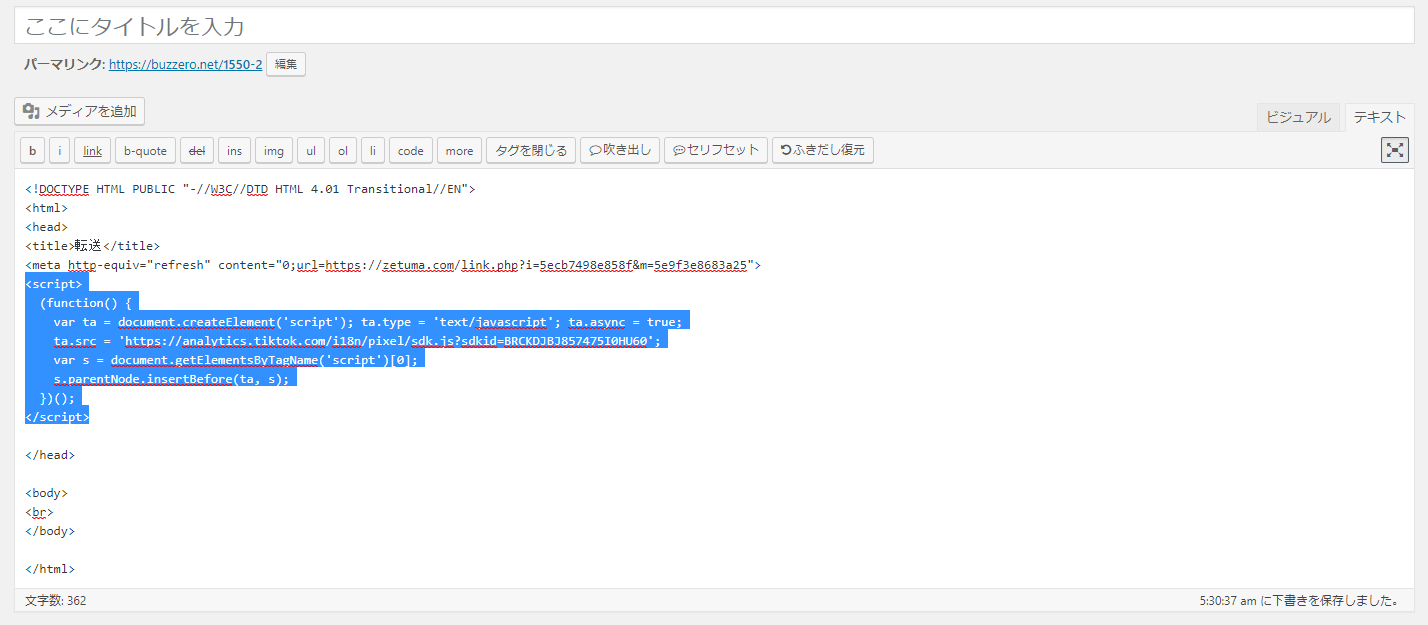Open the buzzero.net permalink URL
1428x625 pixels.
tap(185, 64)
